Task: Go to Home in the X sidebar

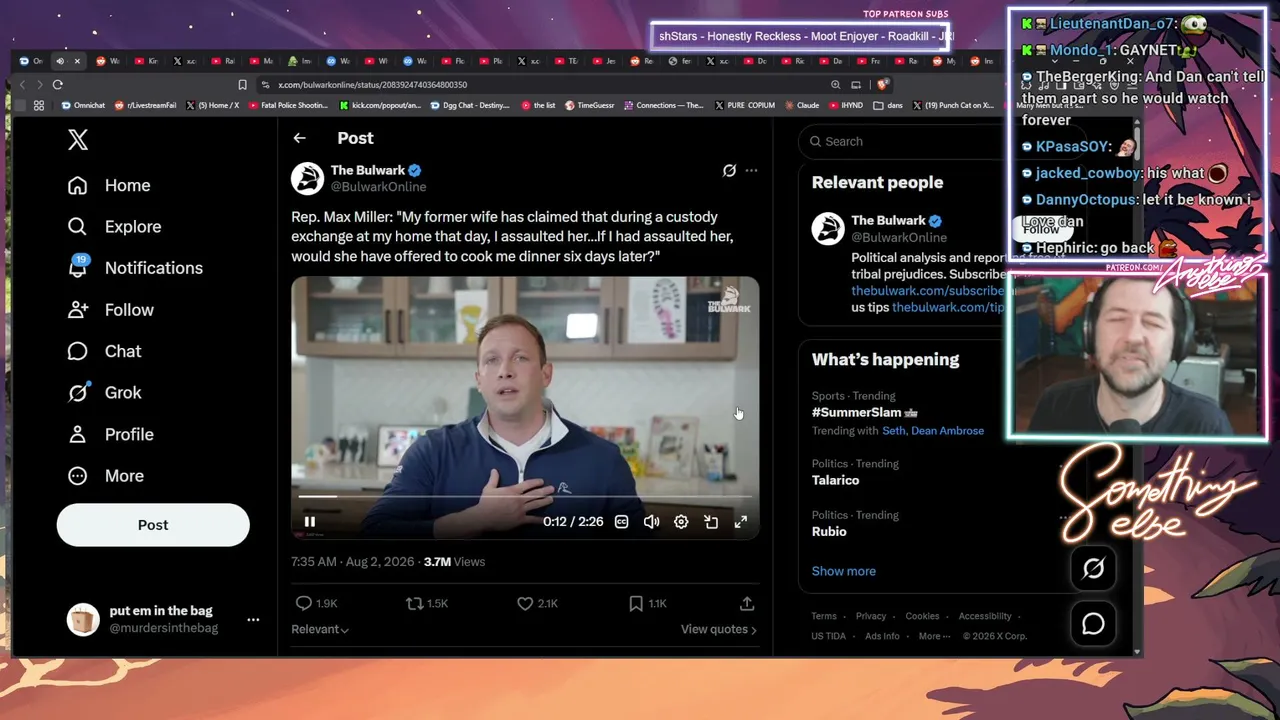Action: click(109, 185)
